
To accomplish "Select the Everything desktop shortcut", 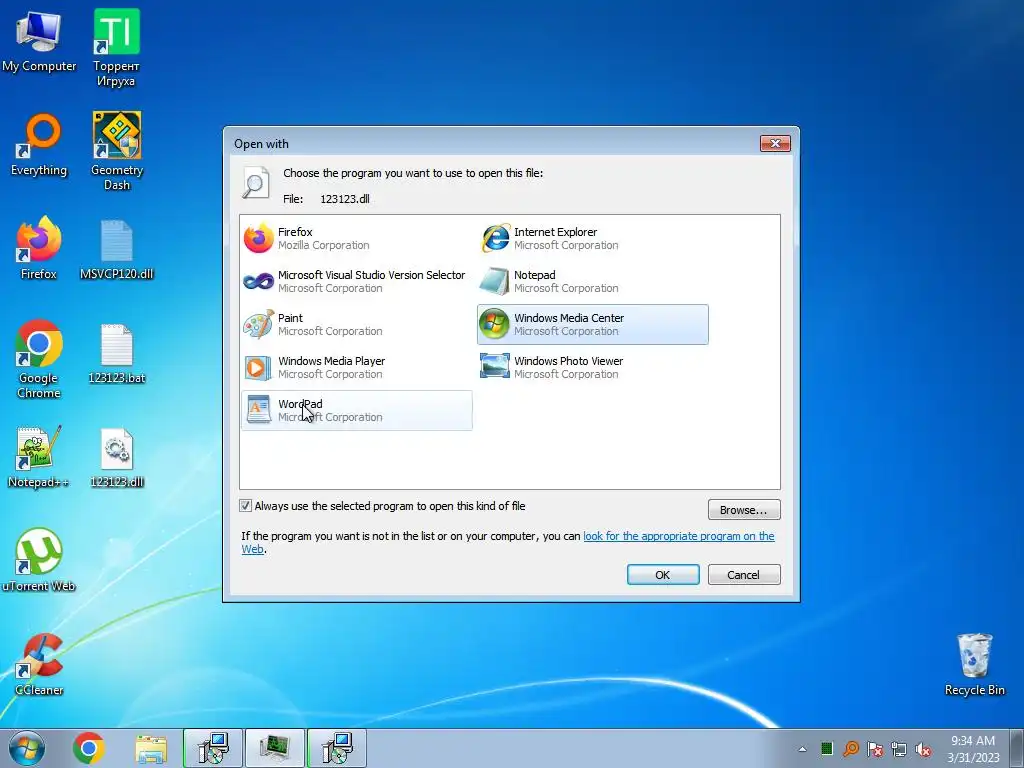I will click(x=39, y=145).
